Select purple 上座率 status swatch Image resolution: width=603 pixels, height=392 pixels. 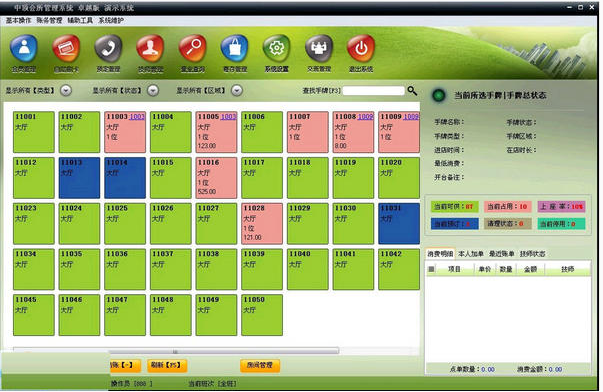coord(561,207)
